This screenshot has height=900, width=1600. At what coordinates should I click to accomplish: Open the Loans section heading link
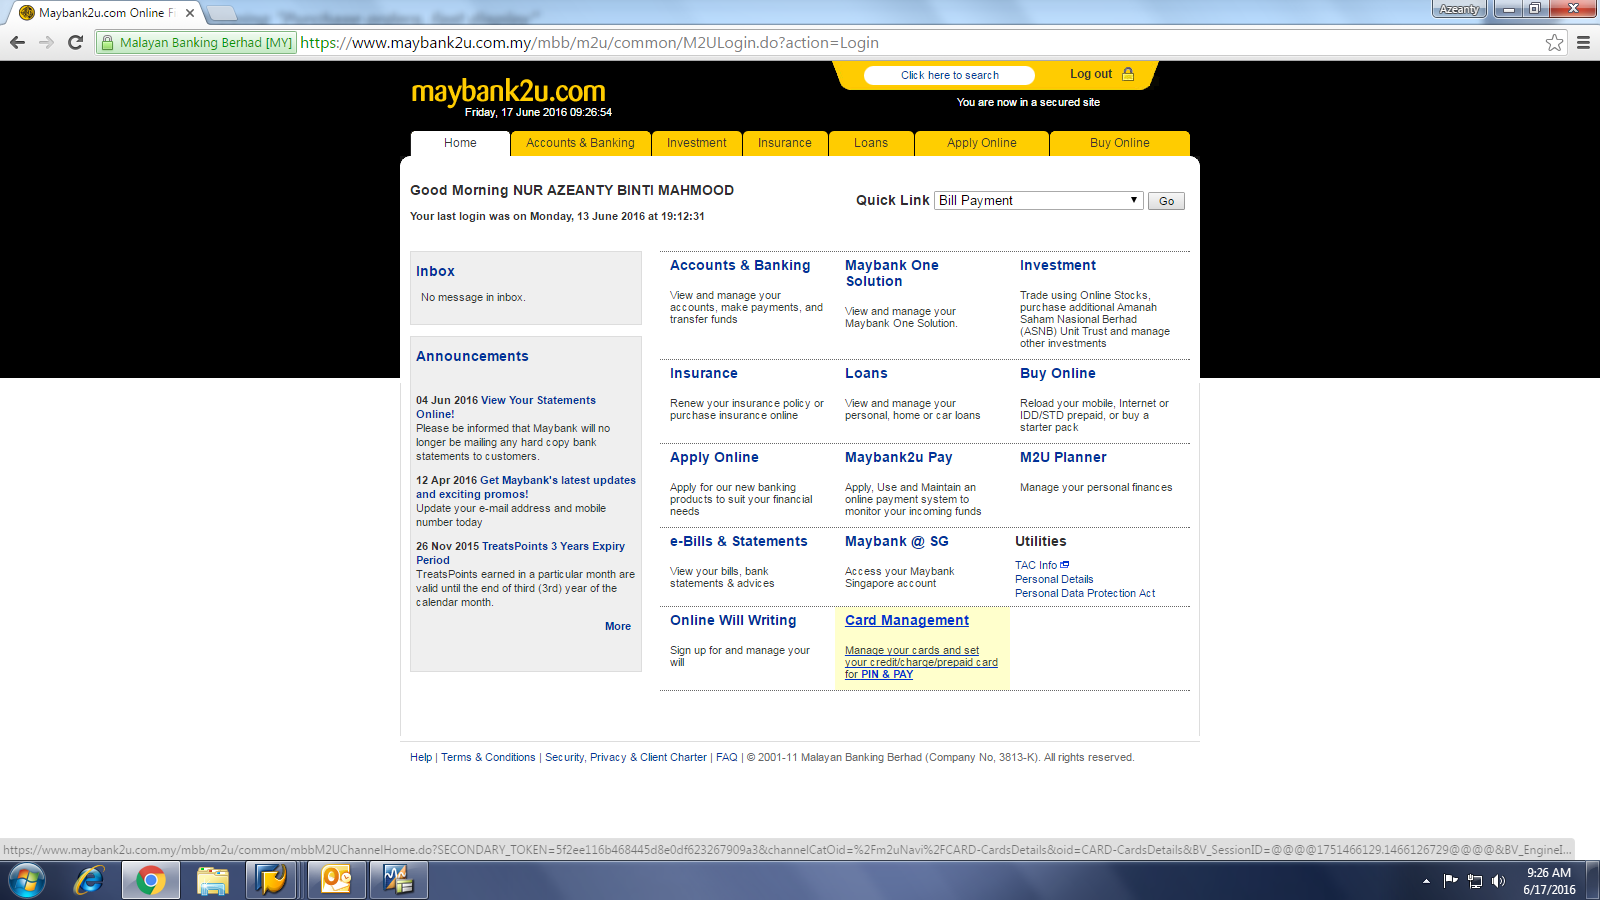coord(866,373)
